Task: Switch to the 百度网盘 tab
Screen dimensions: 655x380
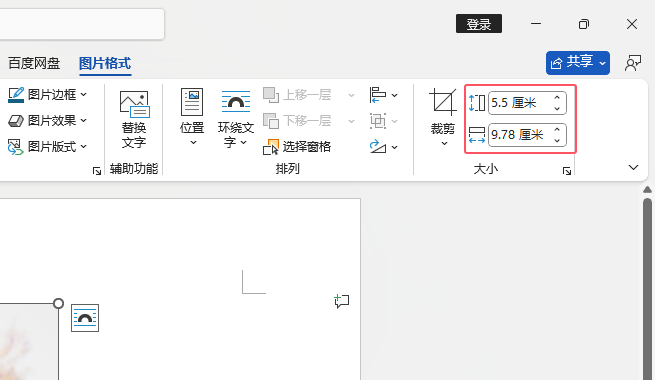Action: click(x=34, y=63)
